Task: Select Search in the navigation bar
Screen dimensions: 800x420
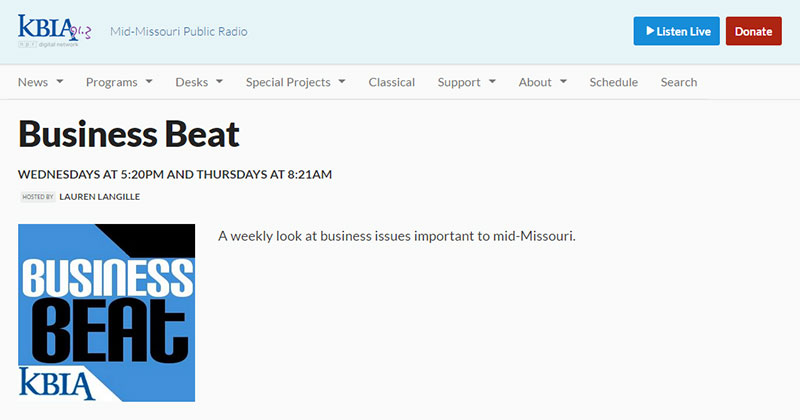Action: pos(679,82)
